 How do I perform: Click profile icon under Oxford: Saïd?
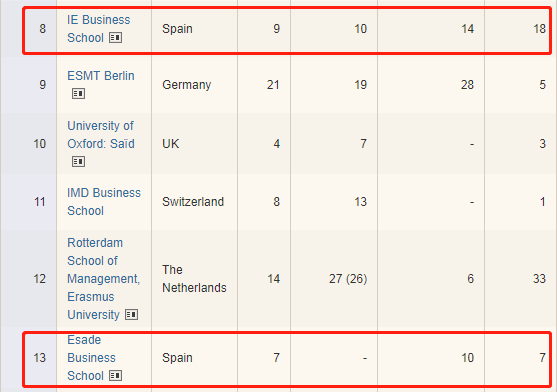[x=79, y=162]
